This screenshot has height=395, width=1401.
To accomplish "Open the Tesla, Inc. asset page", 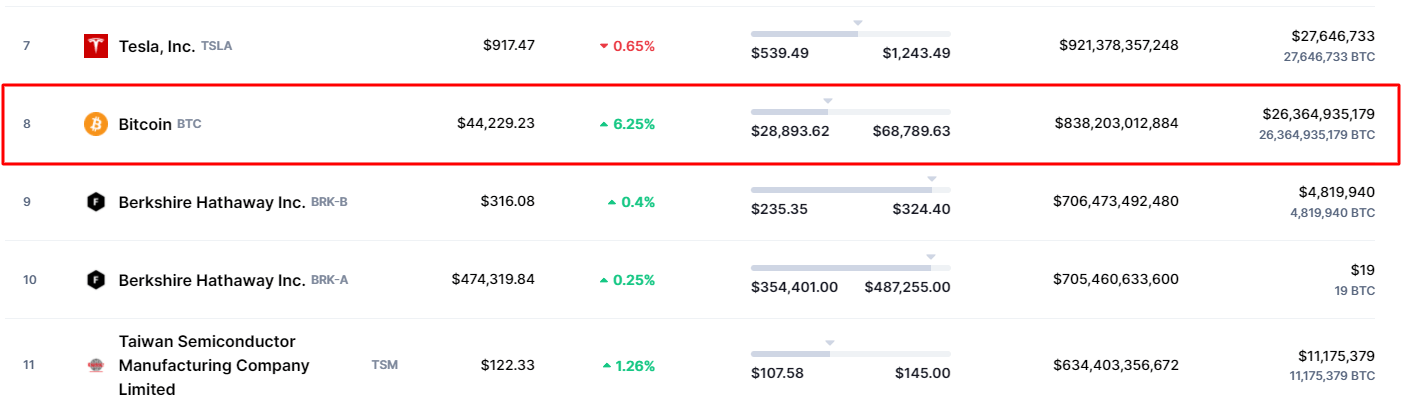I will click(x=157, y=46).
